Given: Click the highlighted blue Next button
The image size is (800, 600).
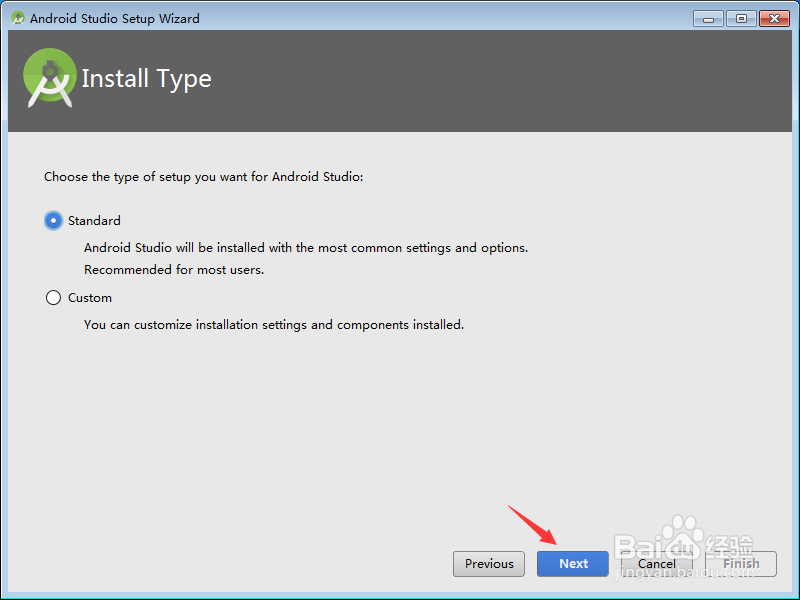Looking at the screenshot, I should point(572,563).
